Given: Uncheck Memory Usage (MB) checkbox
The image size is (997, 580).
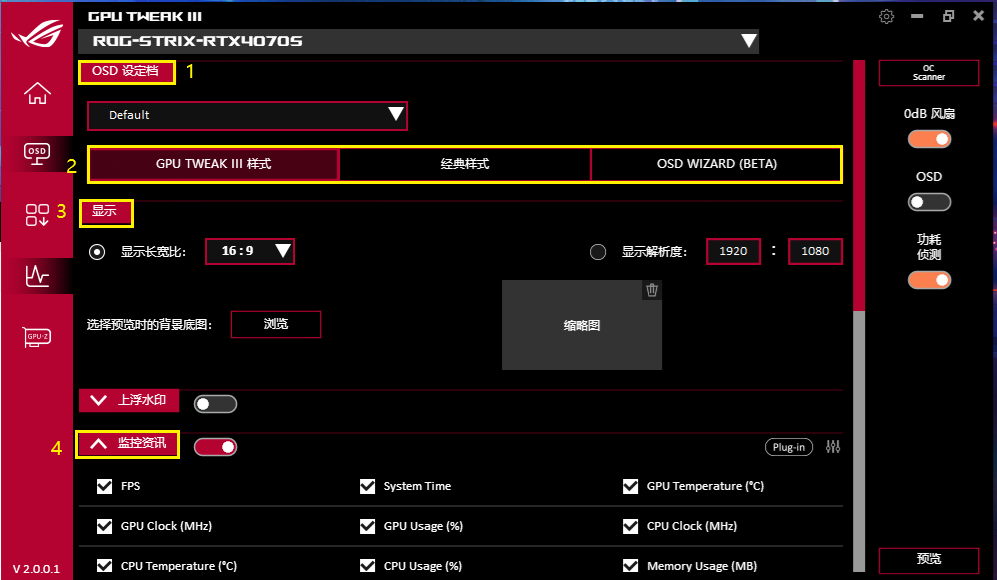Looking at the screenshot, I should pos(630,566).
